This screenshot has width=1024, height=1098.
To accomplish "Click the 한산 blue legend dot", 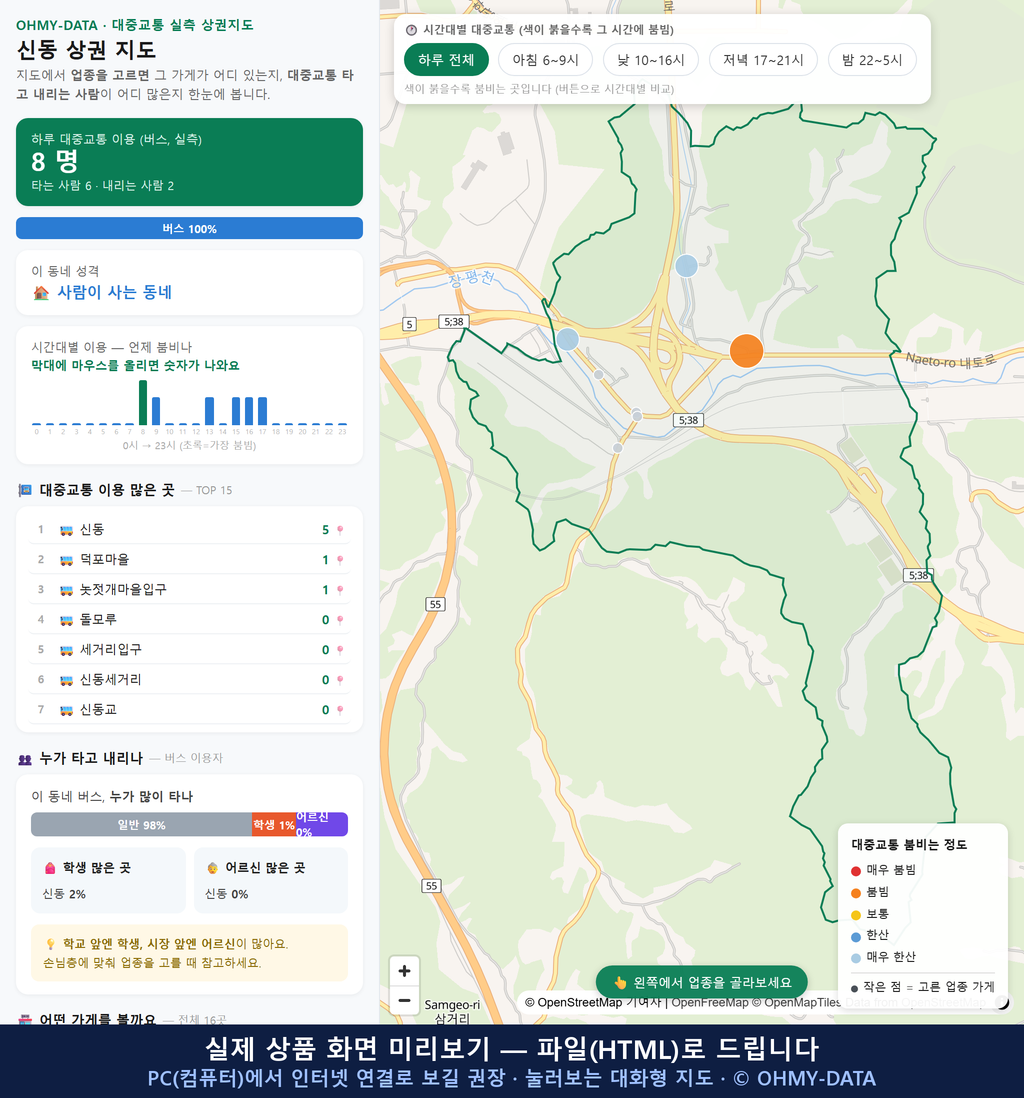I will [x=856, y=936].
